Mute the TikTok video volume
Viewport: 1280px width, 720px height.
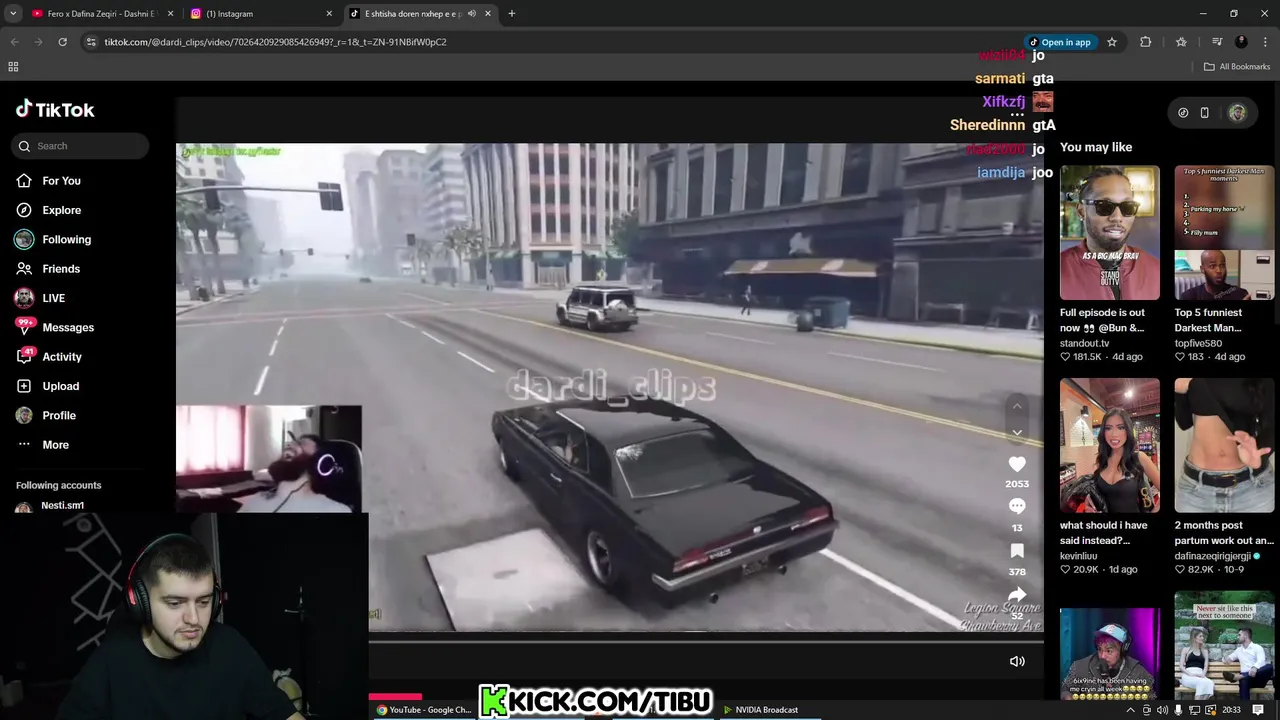(x=1017, y=661)
